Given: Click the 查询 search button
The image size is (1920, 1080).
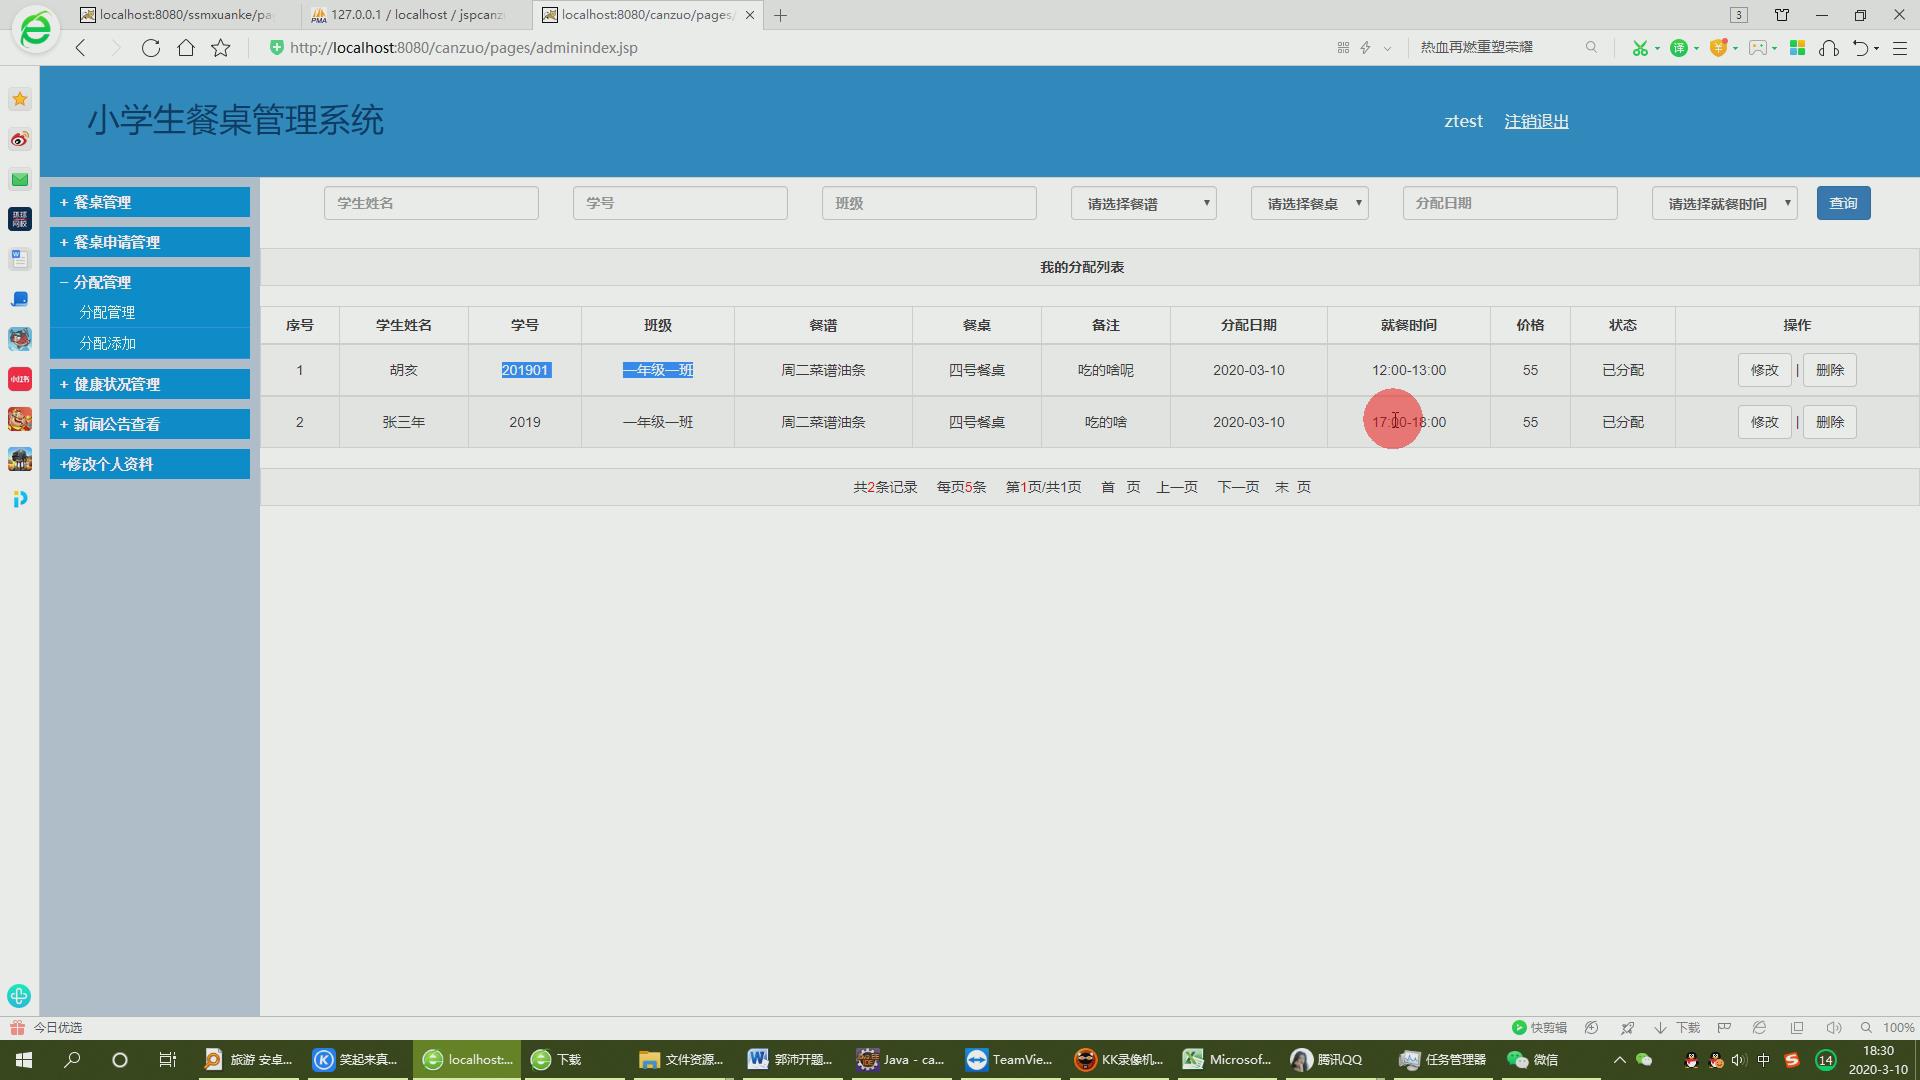Looking at the screenshot, I should tap(1843, 203).
